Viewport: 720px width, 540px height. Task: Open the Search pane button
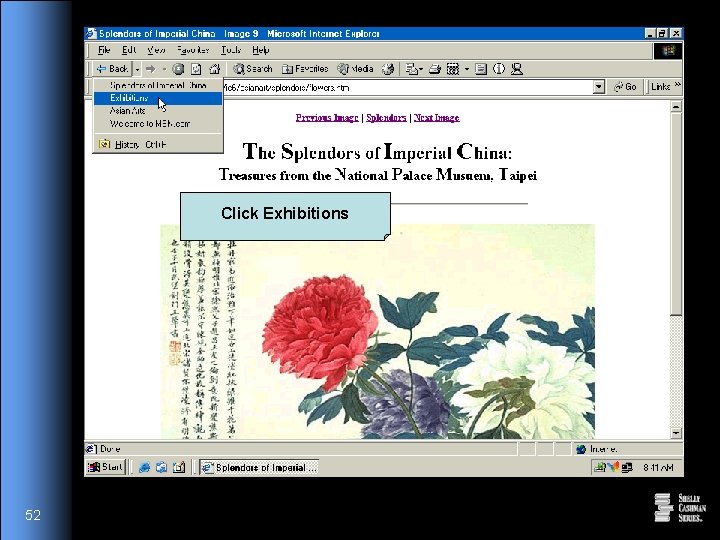click(x=253, y=69)
